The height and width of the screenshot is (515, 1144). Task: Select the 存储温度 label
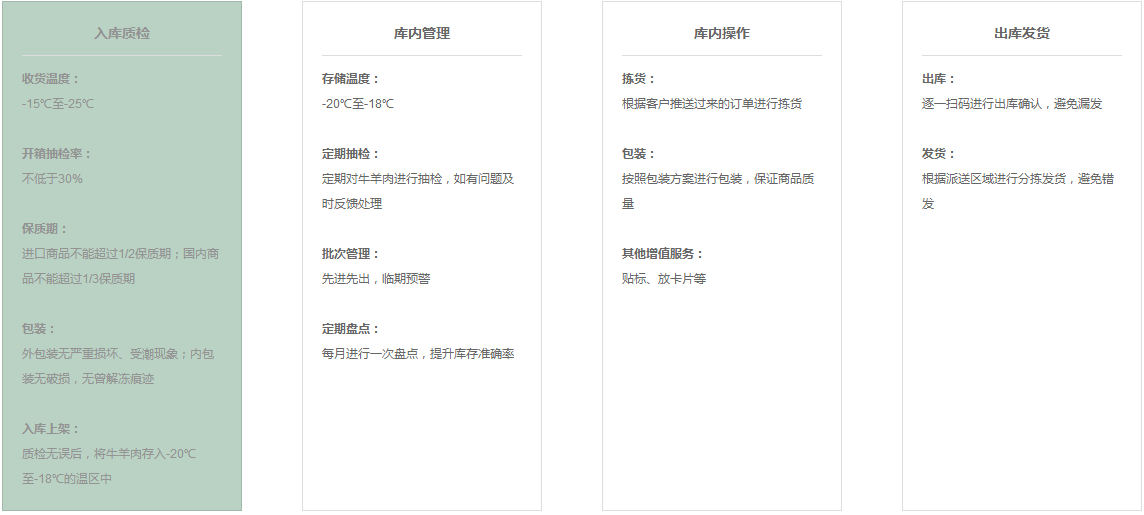point(350,79)
